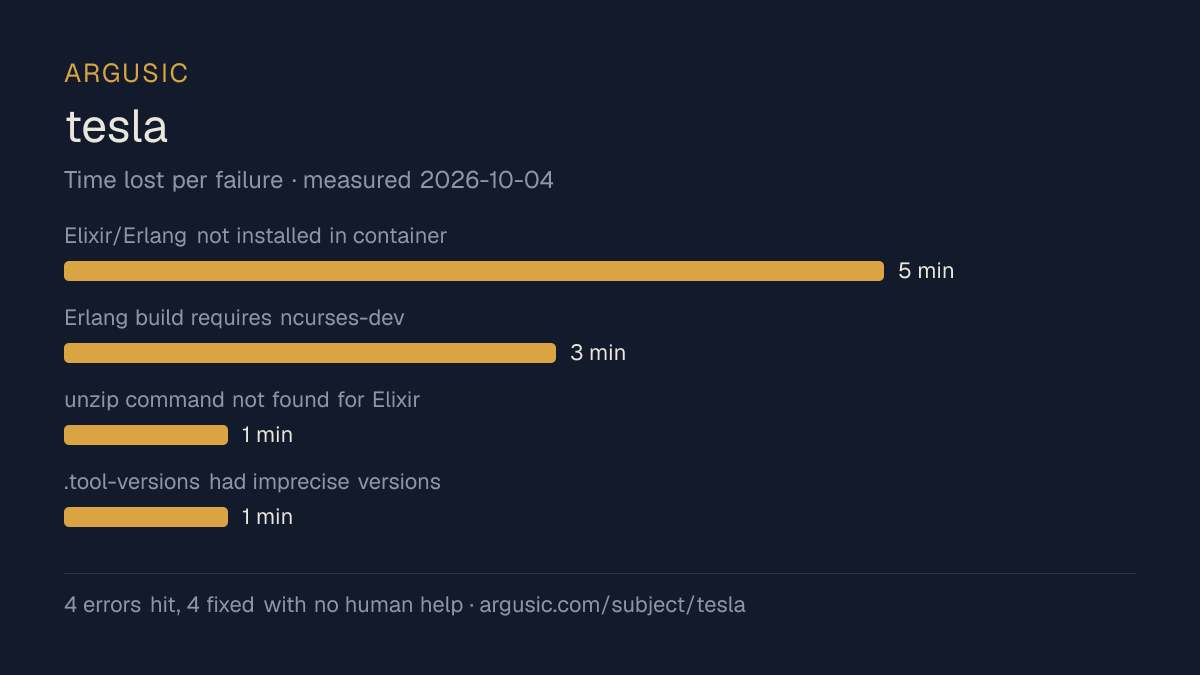Click the Elixir/Erlang not installed in container label
The height and width of the screenshot is (675, 1200).
(255, 236)
